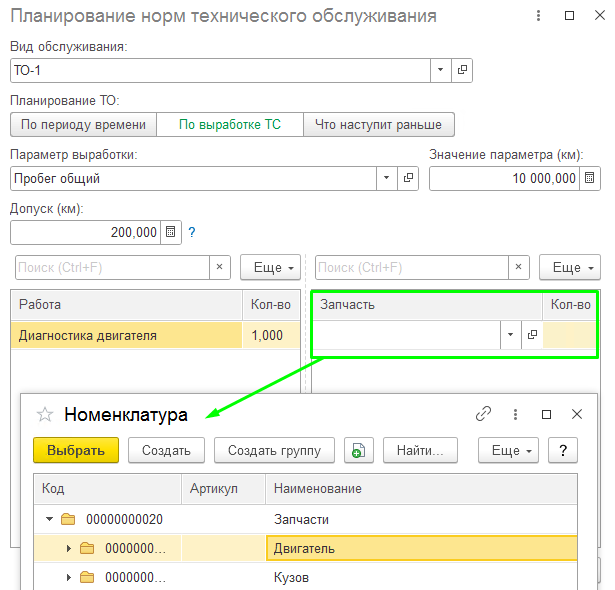The width and height of the screenshot is (615, 590).
Task: Choose planning by По выработке ТС
Action: (x=230, y=125)
